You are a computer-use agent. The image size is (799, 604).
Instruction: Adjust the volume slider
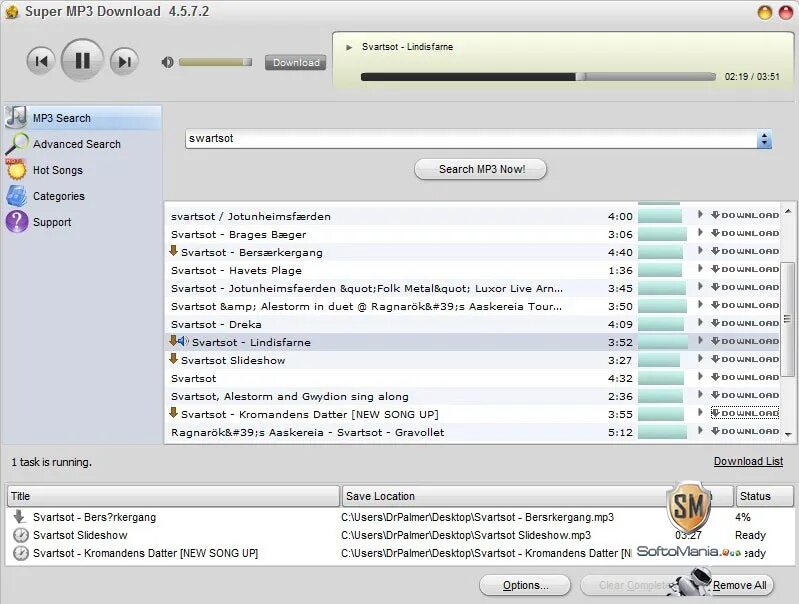pyautogui.click(x=215, y=62)
